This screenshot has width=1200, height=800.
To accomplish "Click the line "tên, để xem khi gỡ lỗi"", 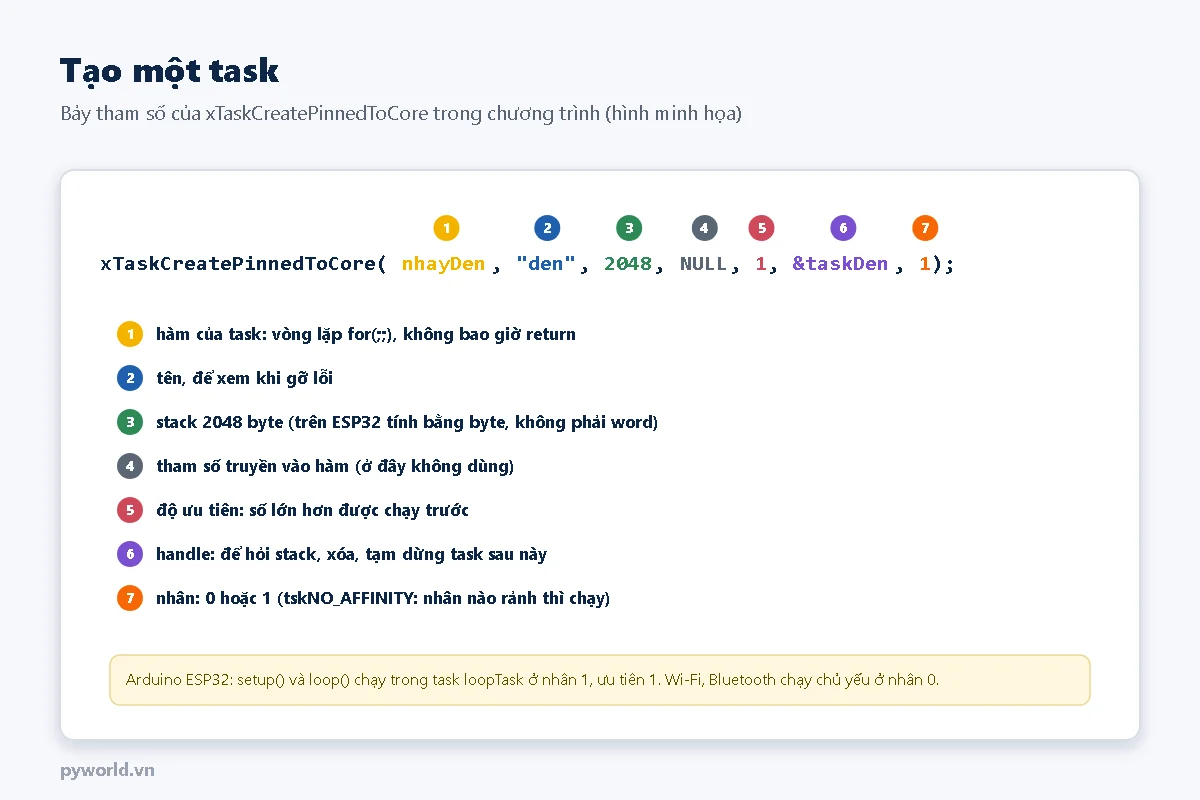I will pyautogui.click(x=245, y=378).
